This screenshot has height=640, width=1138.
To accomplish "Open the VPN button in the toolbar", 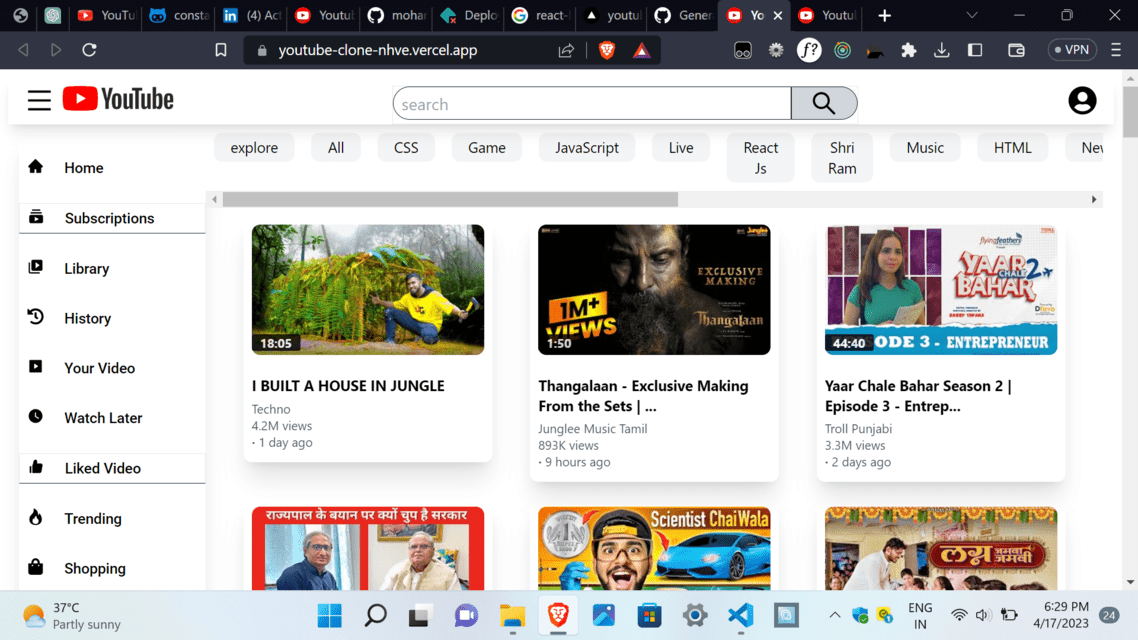I will 1071,49.
